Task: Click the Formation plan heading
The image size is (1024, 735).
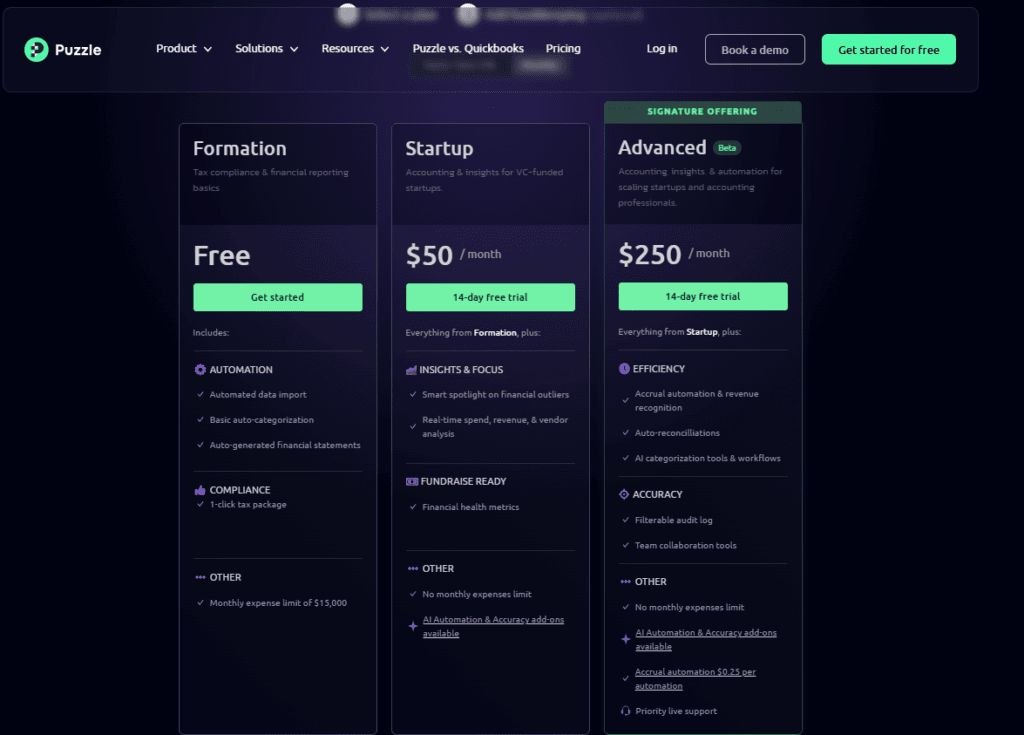Action: [x=240, y=149]
